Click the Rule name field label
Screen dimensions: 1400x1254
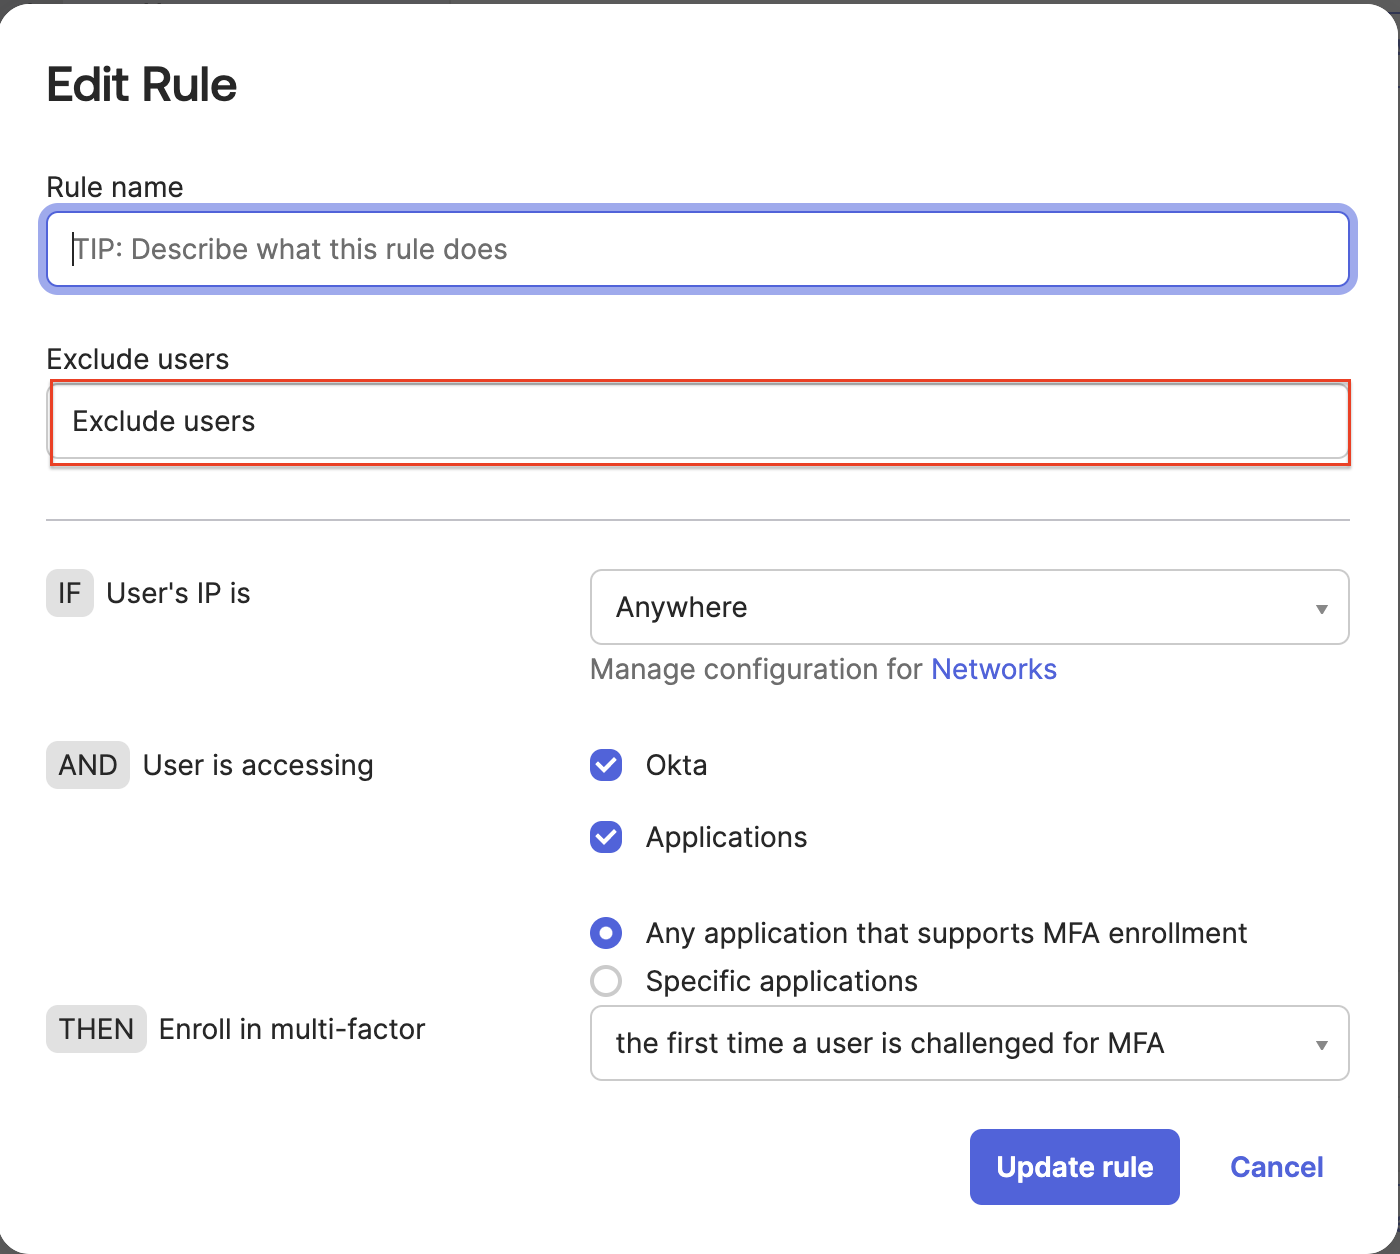[115, 187]
